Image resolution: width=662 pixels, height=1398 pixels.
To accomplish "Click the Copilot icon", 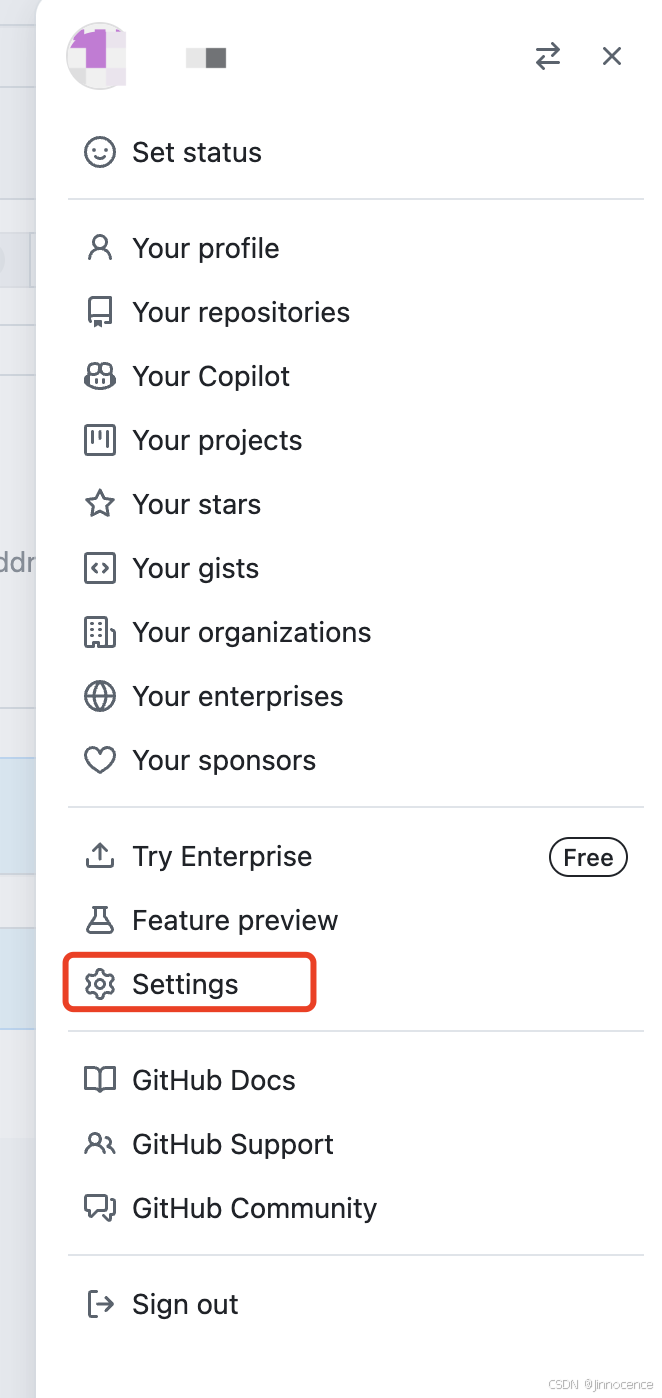I will [x=100, y=377].
